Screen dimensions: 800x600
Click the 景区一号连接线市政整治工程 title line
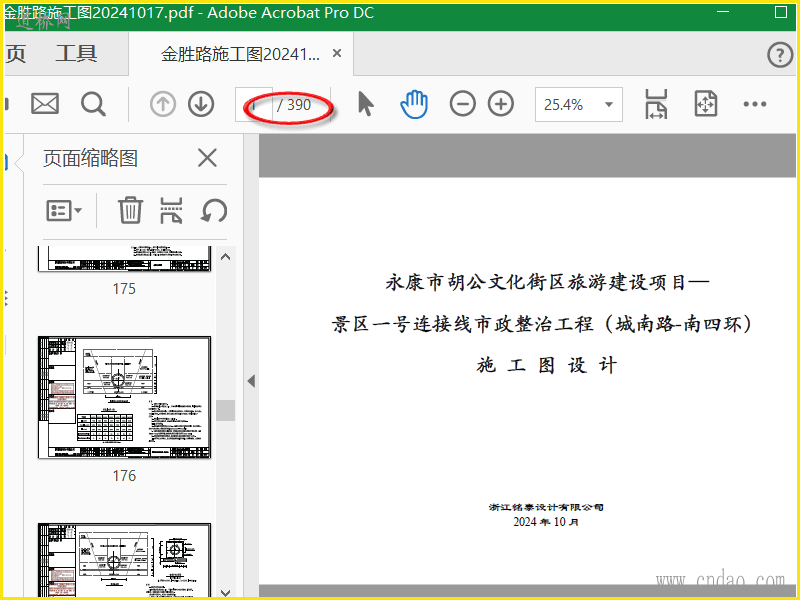pos(542,324)
